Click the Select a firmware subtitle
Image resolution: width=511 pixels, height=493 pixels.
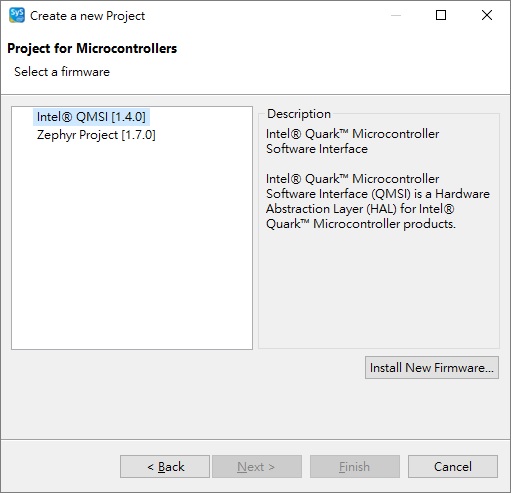point(62,72)
